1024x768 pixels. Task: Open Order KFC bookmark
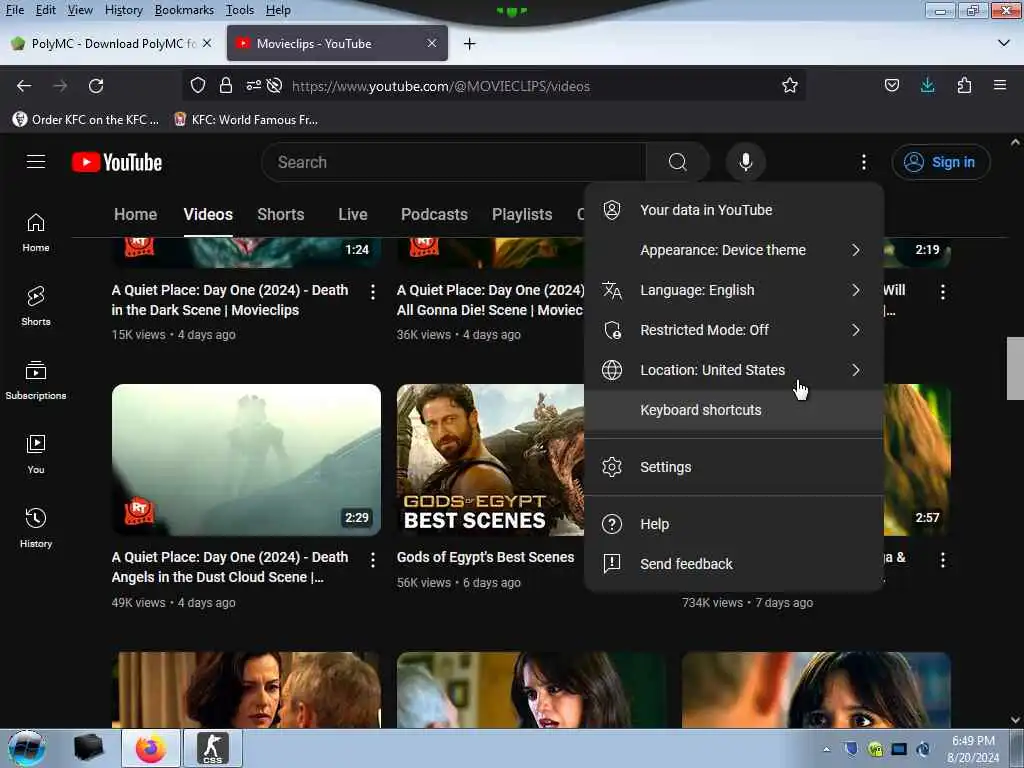point(86,120)
